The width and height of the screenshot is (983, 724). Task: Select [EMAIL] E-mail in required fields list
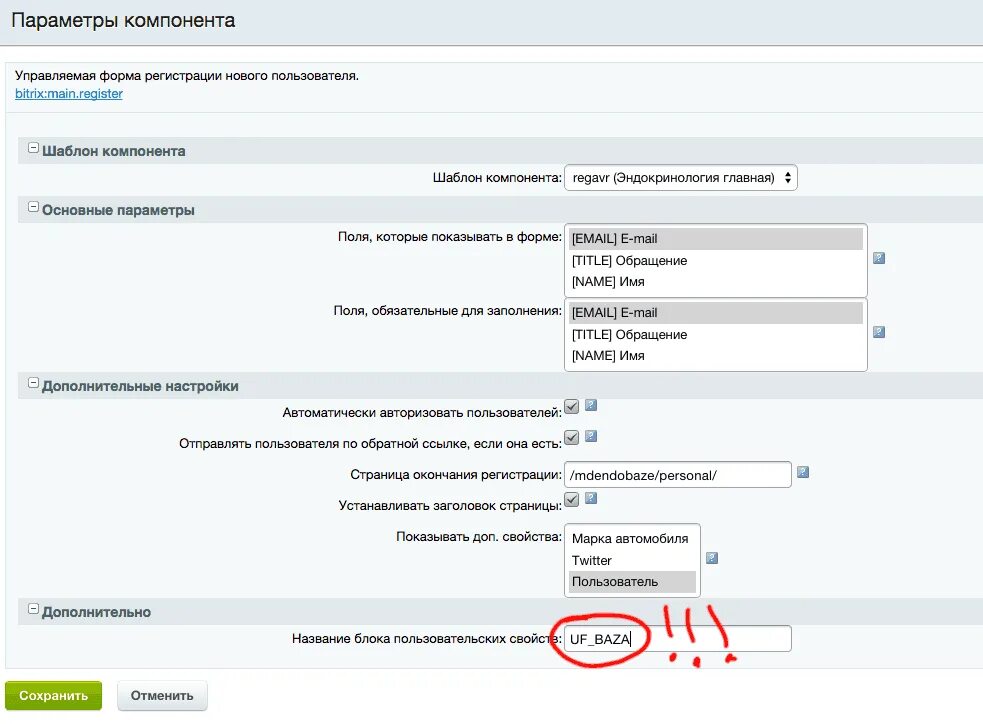click(x=715, y=313)
